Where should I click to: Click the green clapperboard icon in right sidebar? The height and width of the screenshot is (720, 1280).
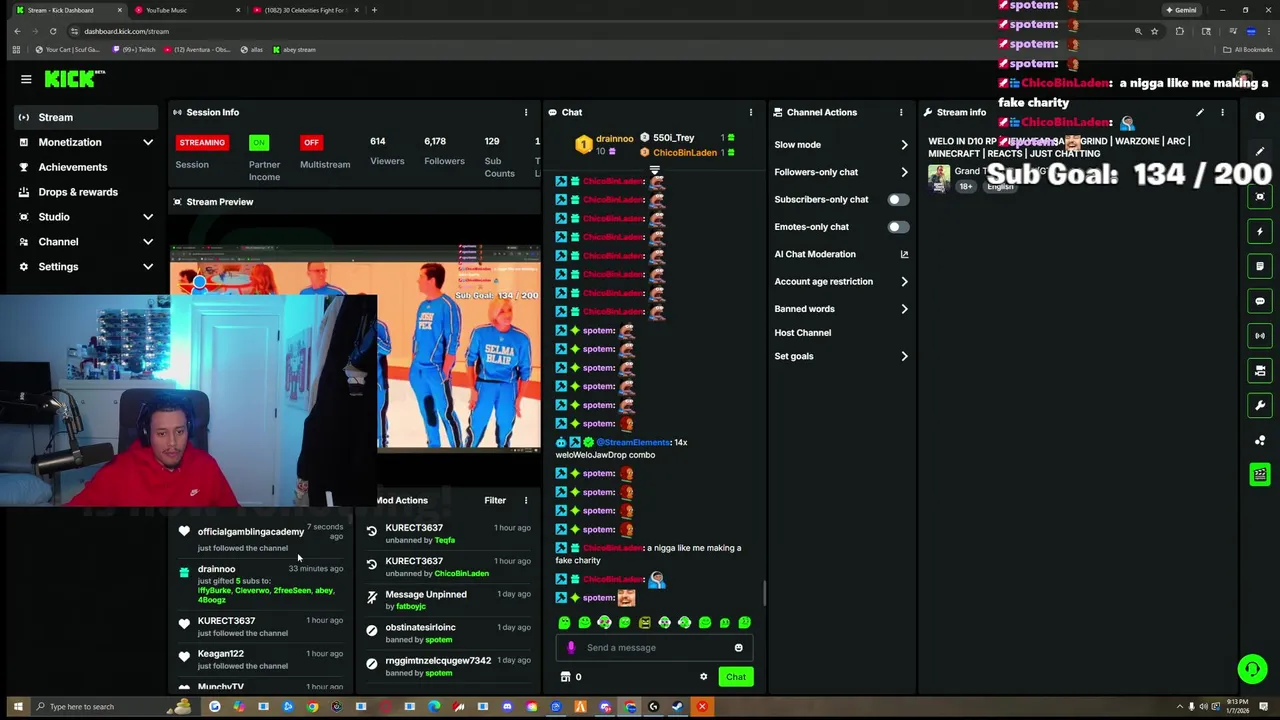[x=1260, y=474]
